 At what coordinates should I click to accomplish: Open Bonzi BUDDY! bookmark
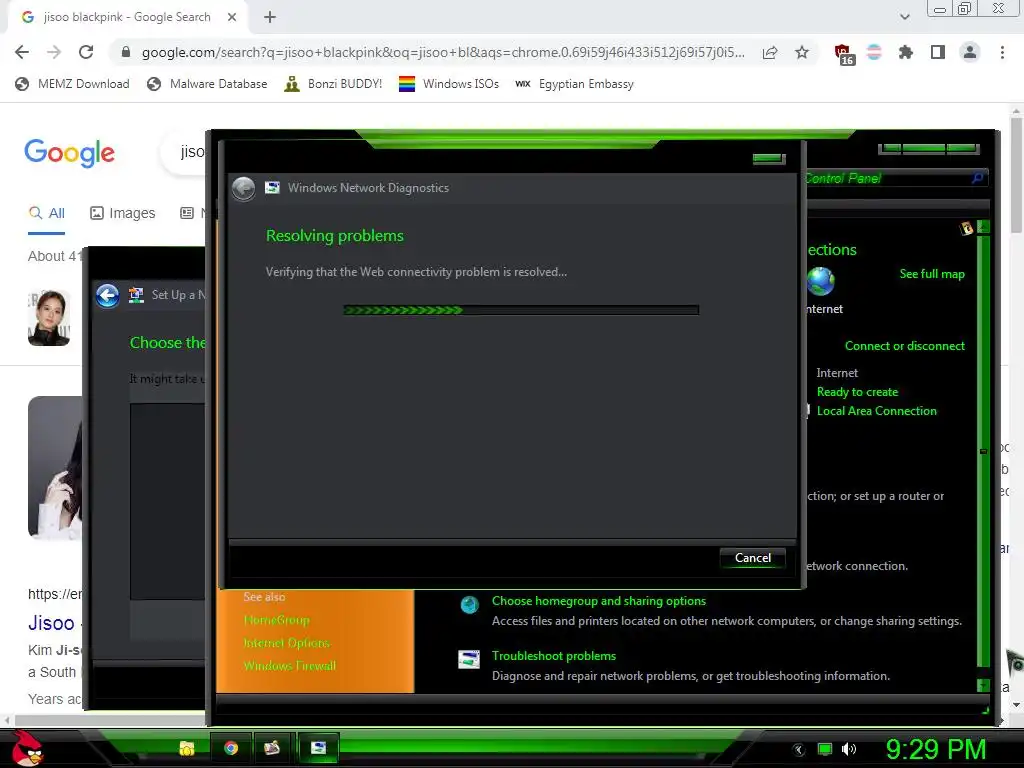(x=333, y=84)
